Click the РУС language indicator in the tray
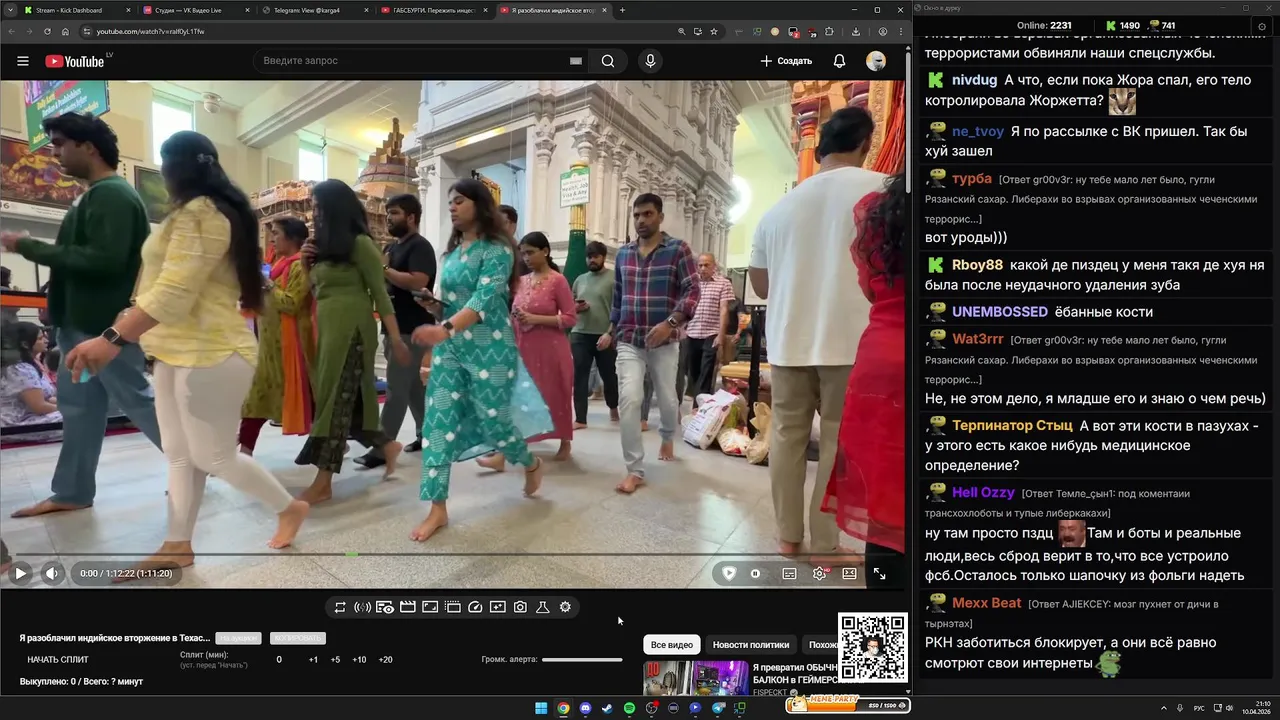This screenshot has width=1280, height=720. (1199, 708)
